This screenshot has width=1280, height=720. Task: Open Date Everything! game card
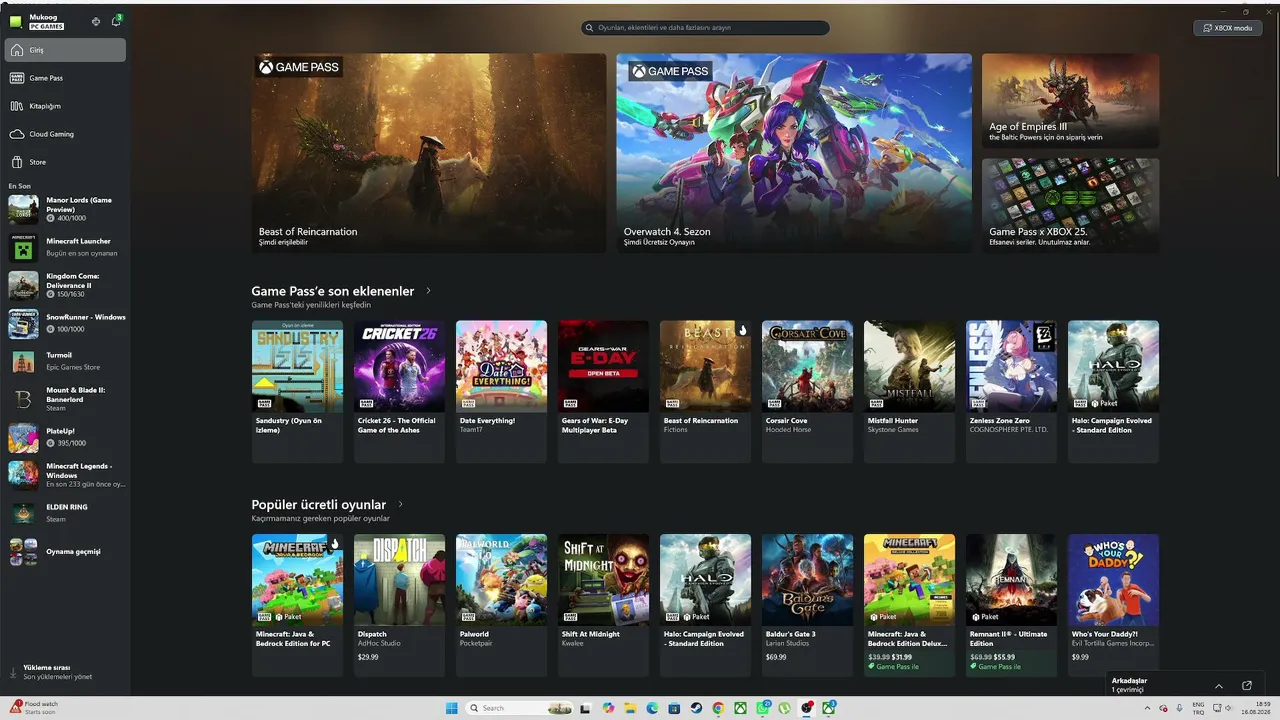click(501, 391)
